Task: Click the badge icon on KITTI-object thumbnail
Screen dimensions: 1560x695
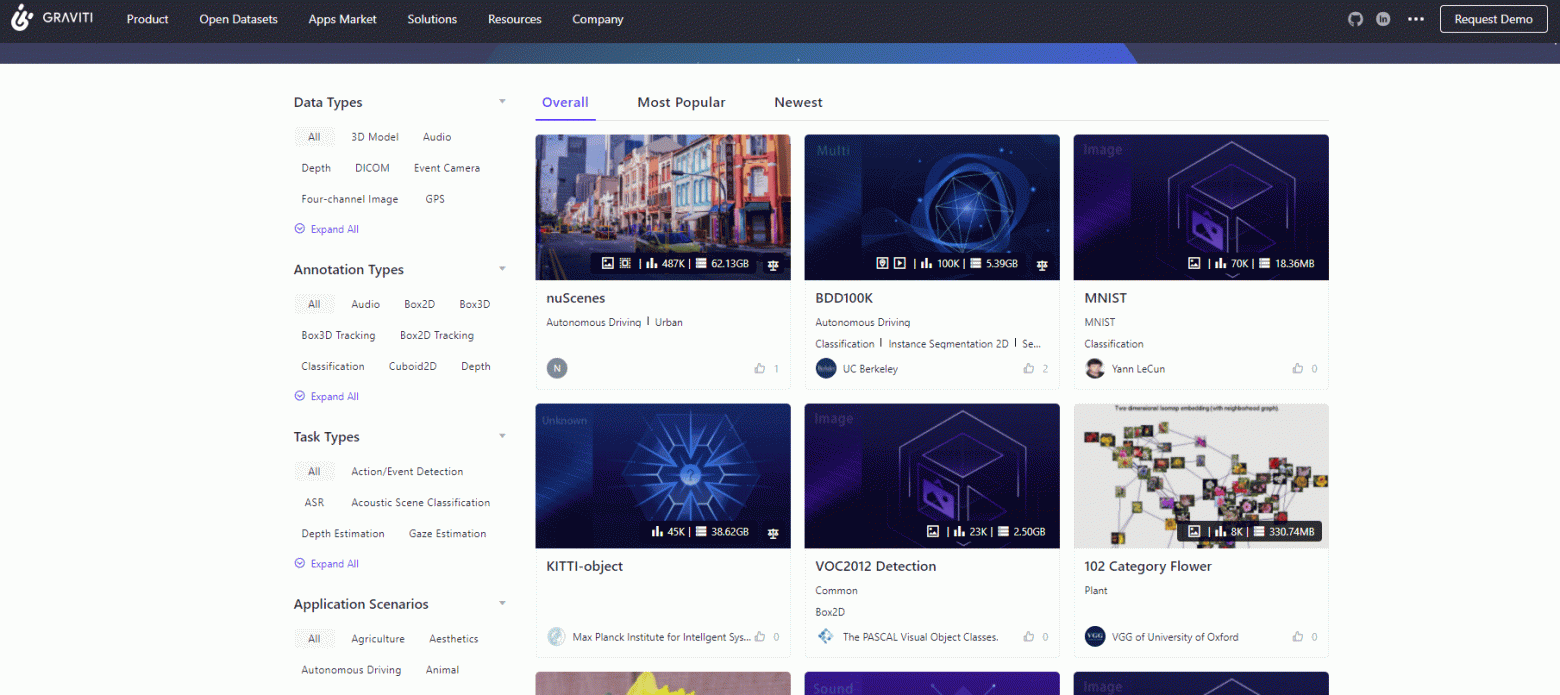Action: [x=773, y=532]
